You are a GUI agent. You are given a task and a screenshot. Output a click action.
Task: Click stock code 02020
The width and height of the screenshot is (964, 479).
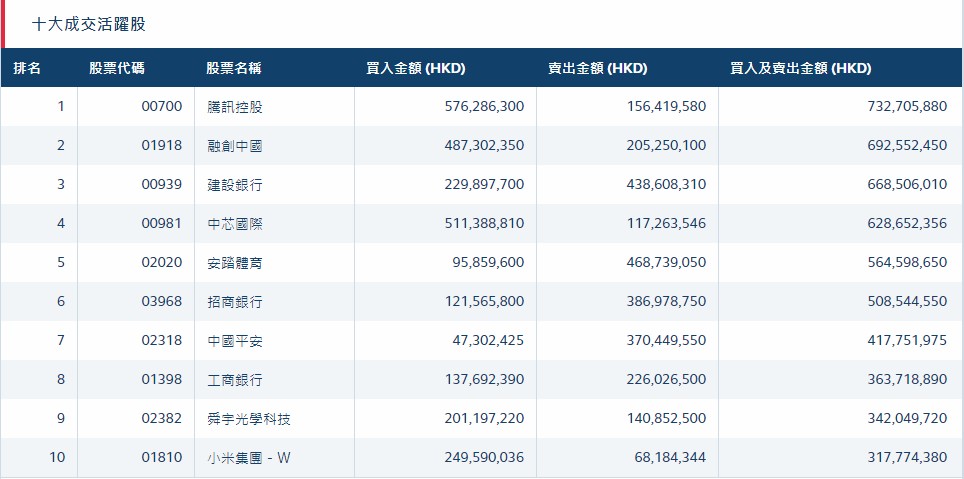click(162, 263)
